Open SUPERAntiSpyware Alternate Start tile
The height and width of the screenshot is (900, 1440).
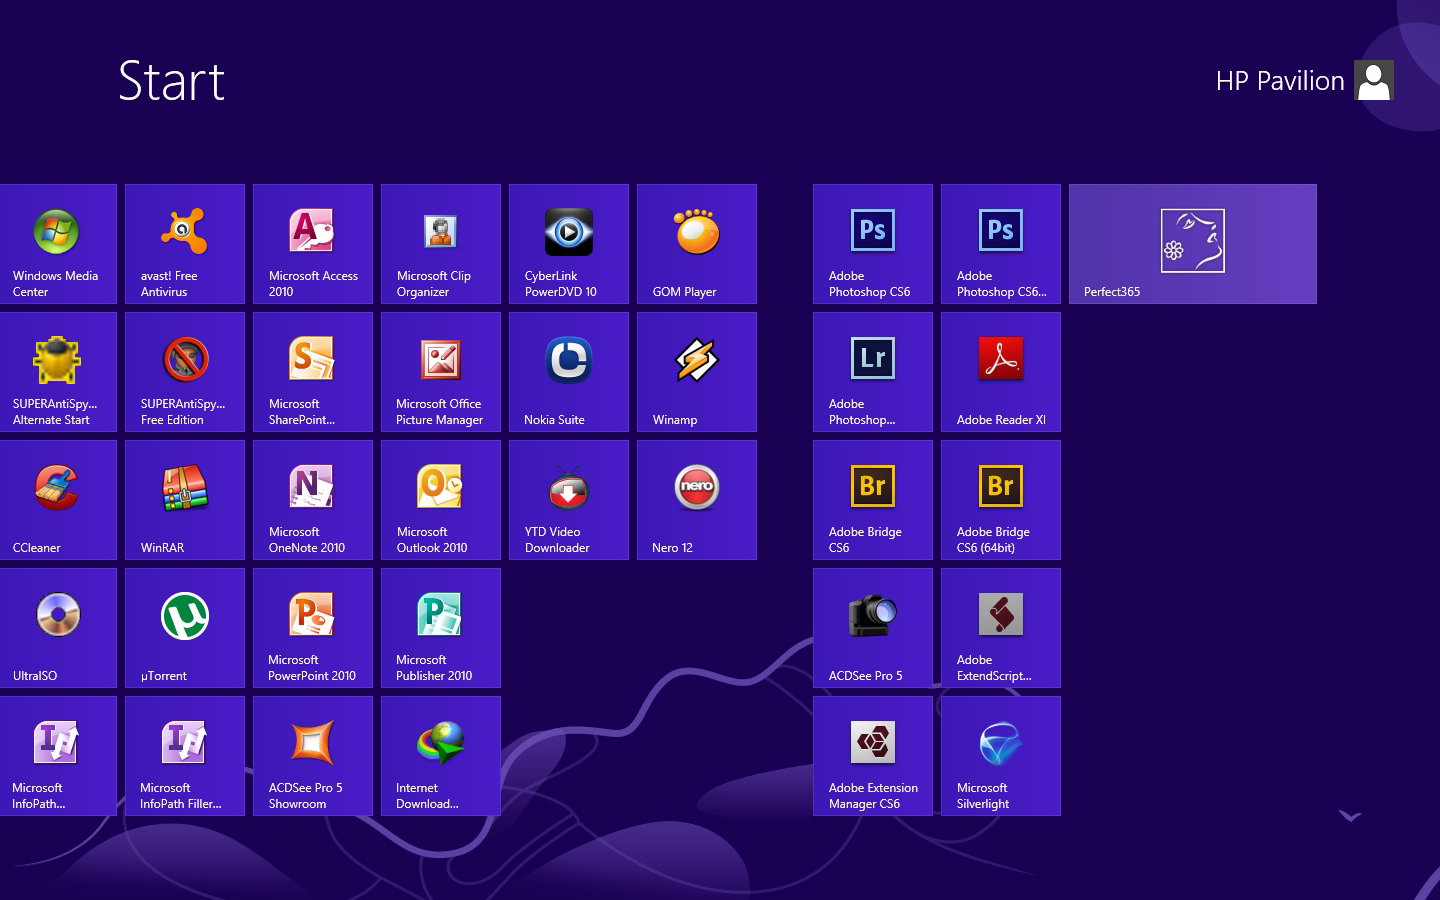pos(58,372)
